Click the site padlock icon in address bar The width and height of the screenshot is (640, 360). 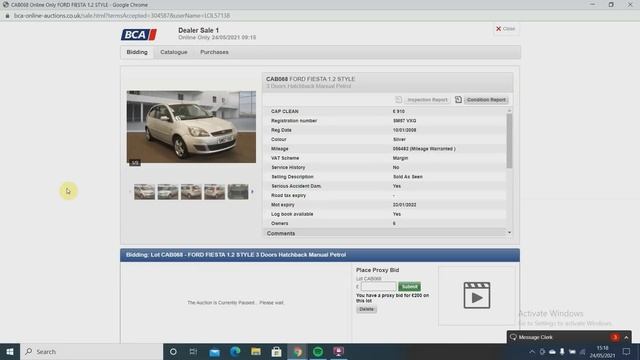[x=7, y=16]
